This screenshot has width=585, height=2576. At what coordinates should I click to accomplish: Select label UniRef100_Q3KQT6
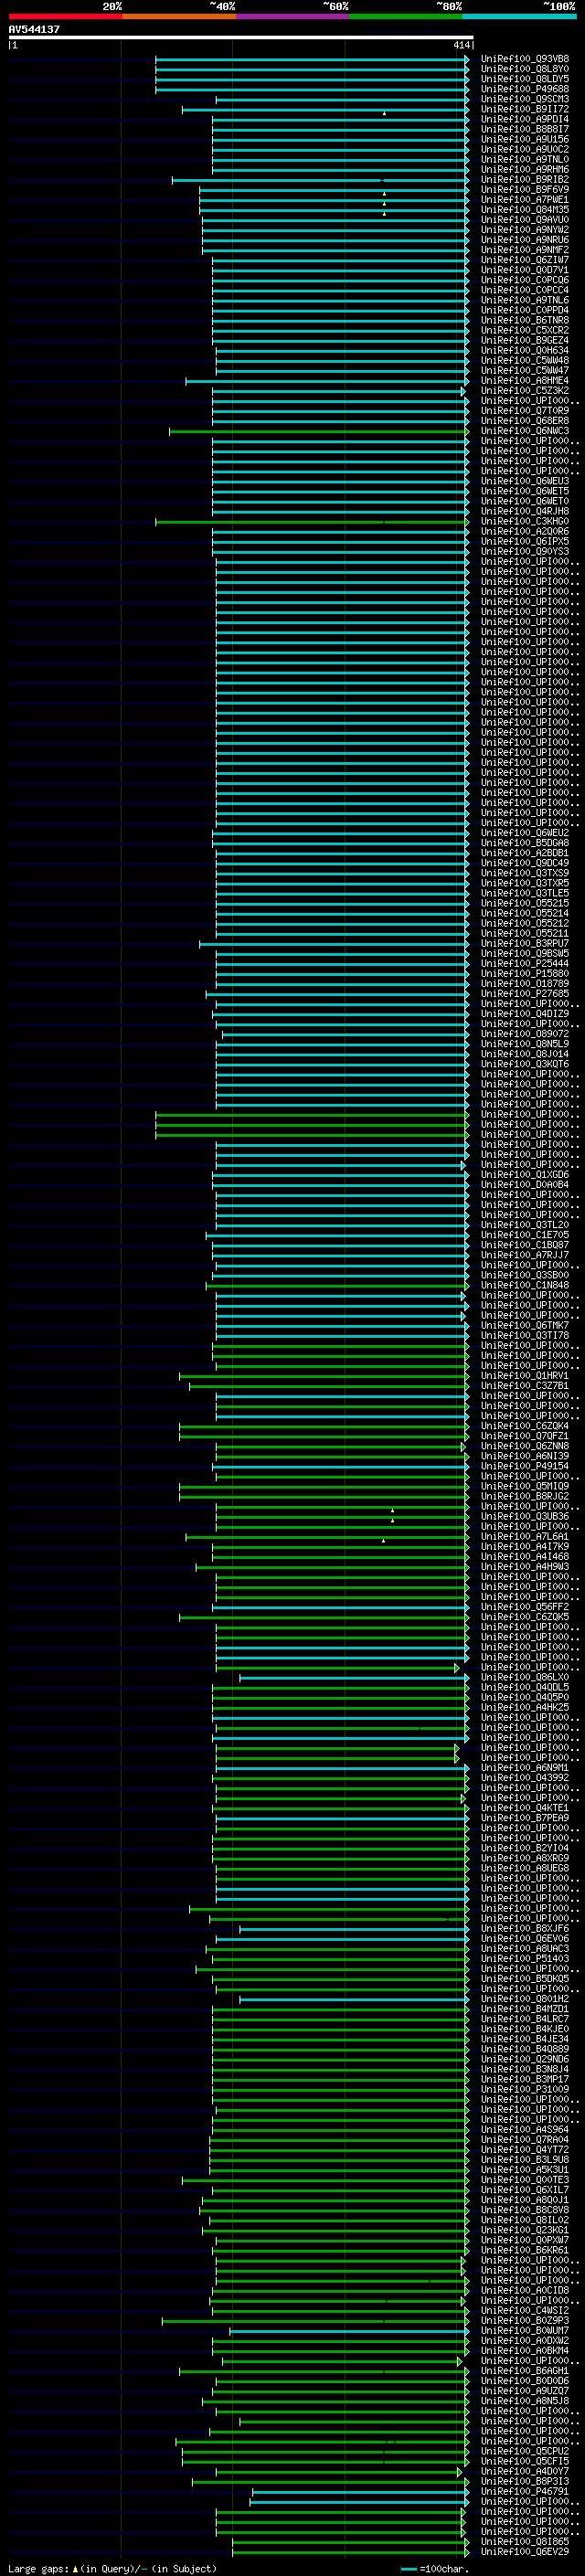(525, 1064)
